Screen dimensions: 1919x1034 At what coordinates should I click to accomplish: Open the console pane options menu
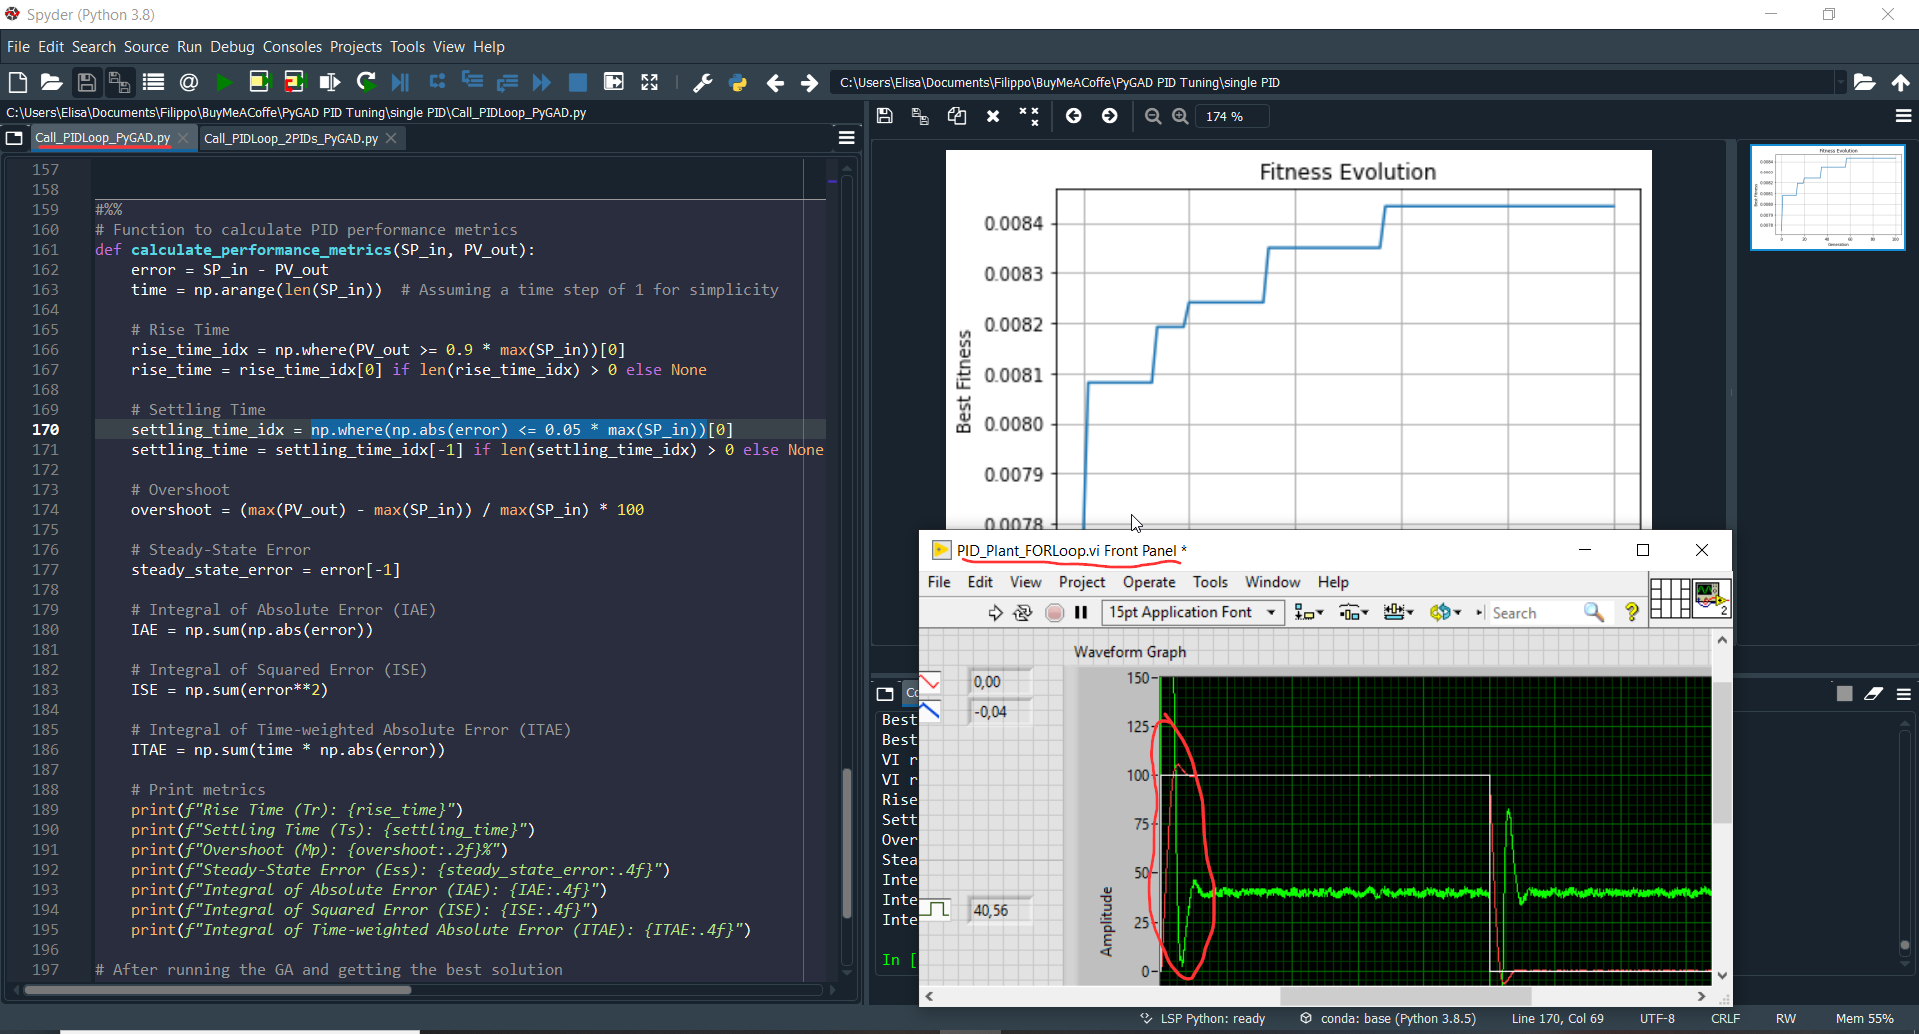tap(1903, 694)
